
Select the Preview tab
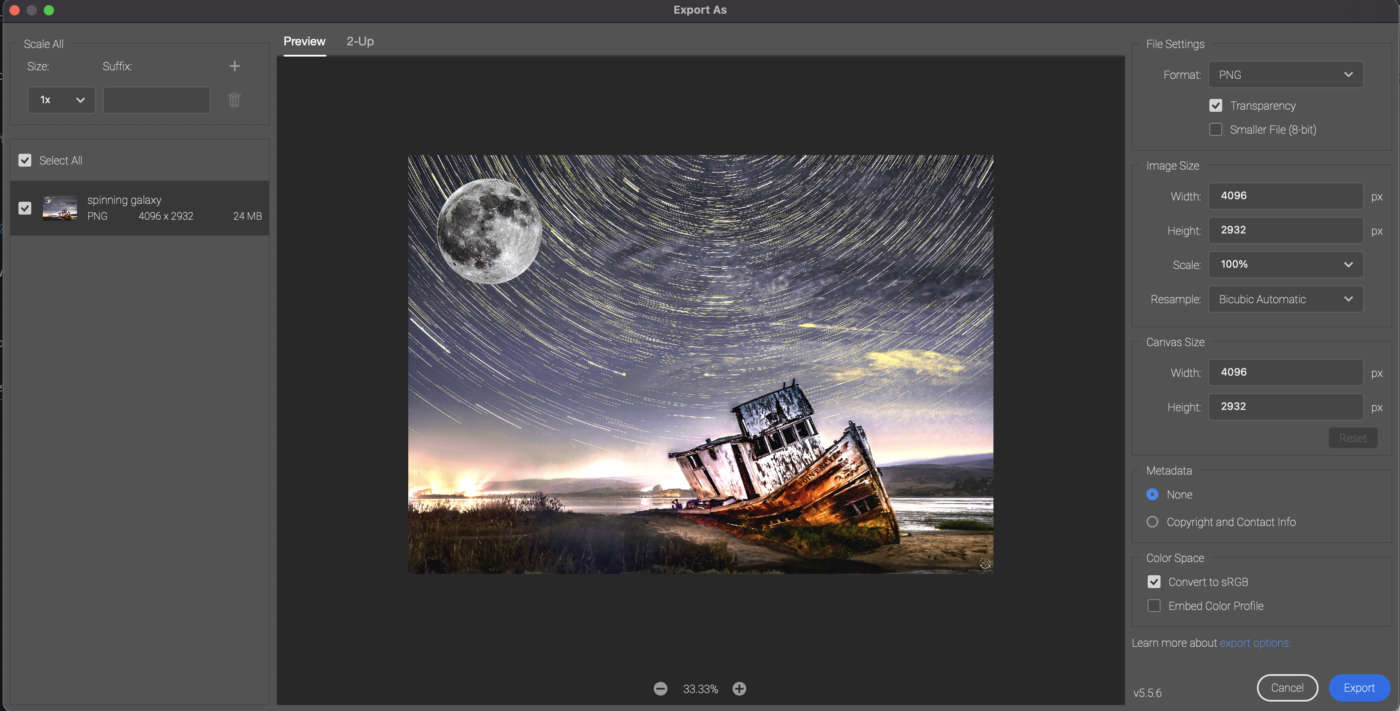(x=303, y=41)
